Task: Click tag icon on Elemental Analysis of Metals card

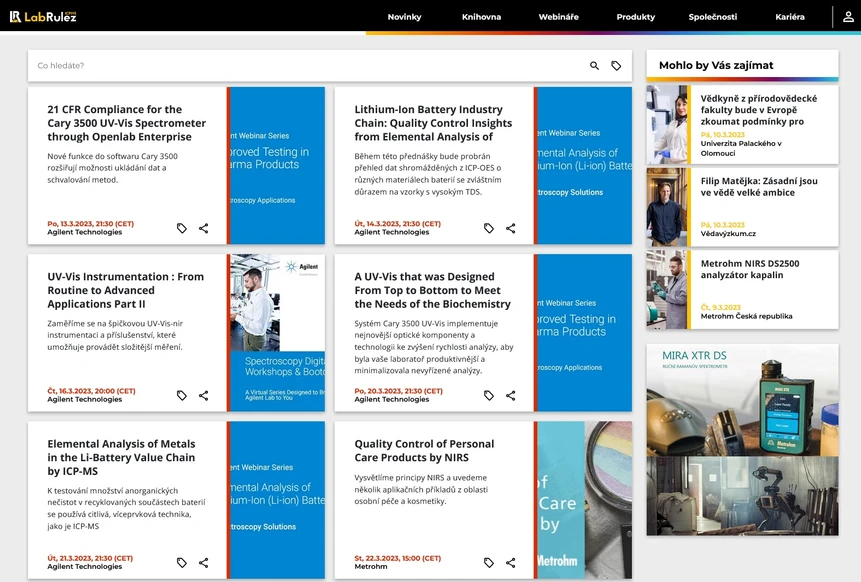Action: (x=182, y=562)
